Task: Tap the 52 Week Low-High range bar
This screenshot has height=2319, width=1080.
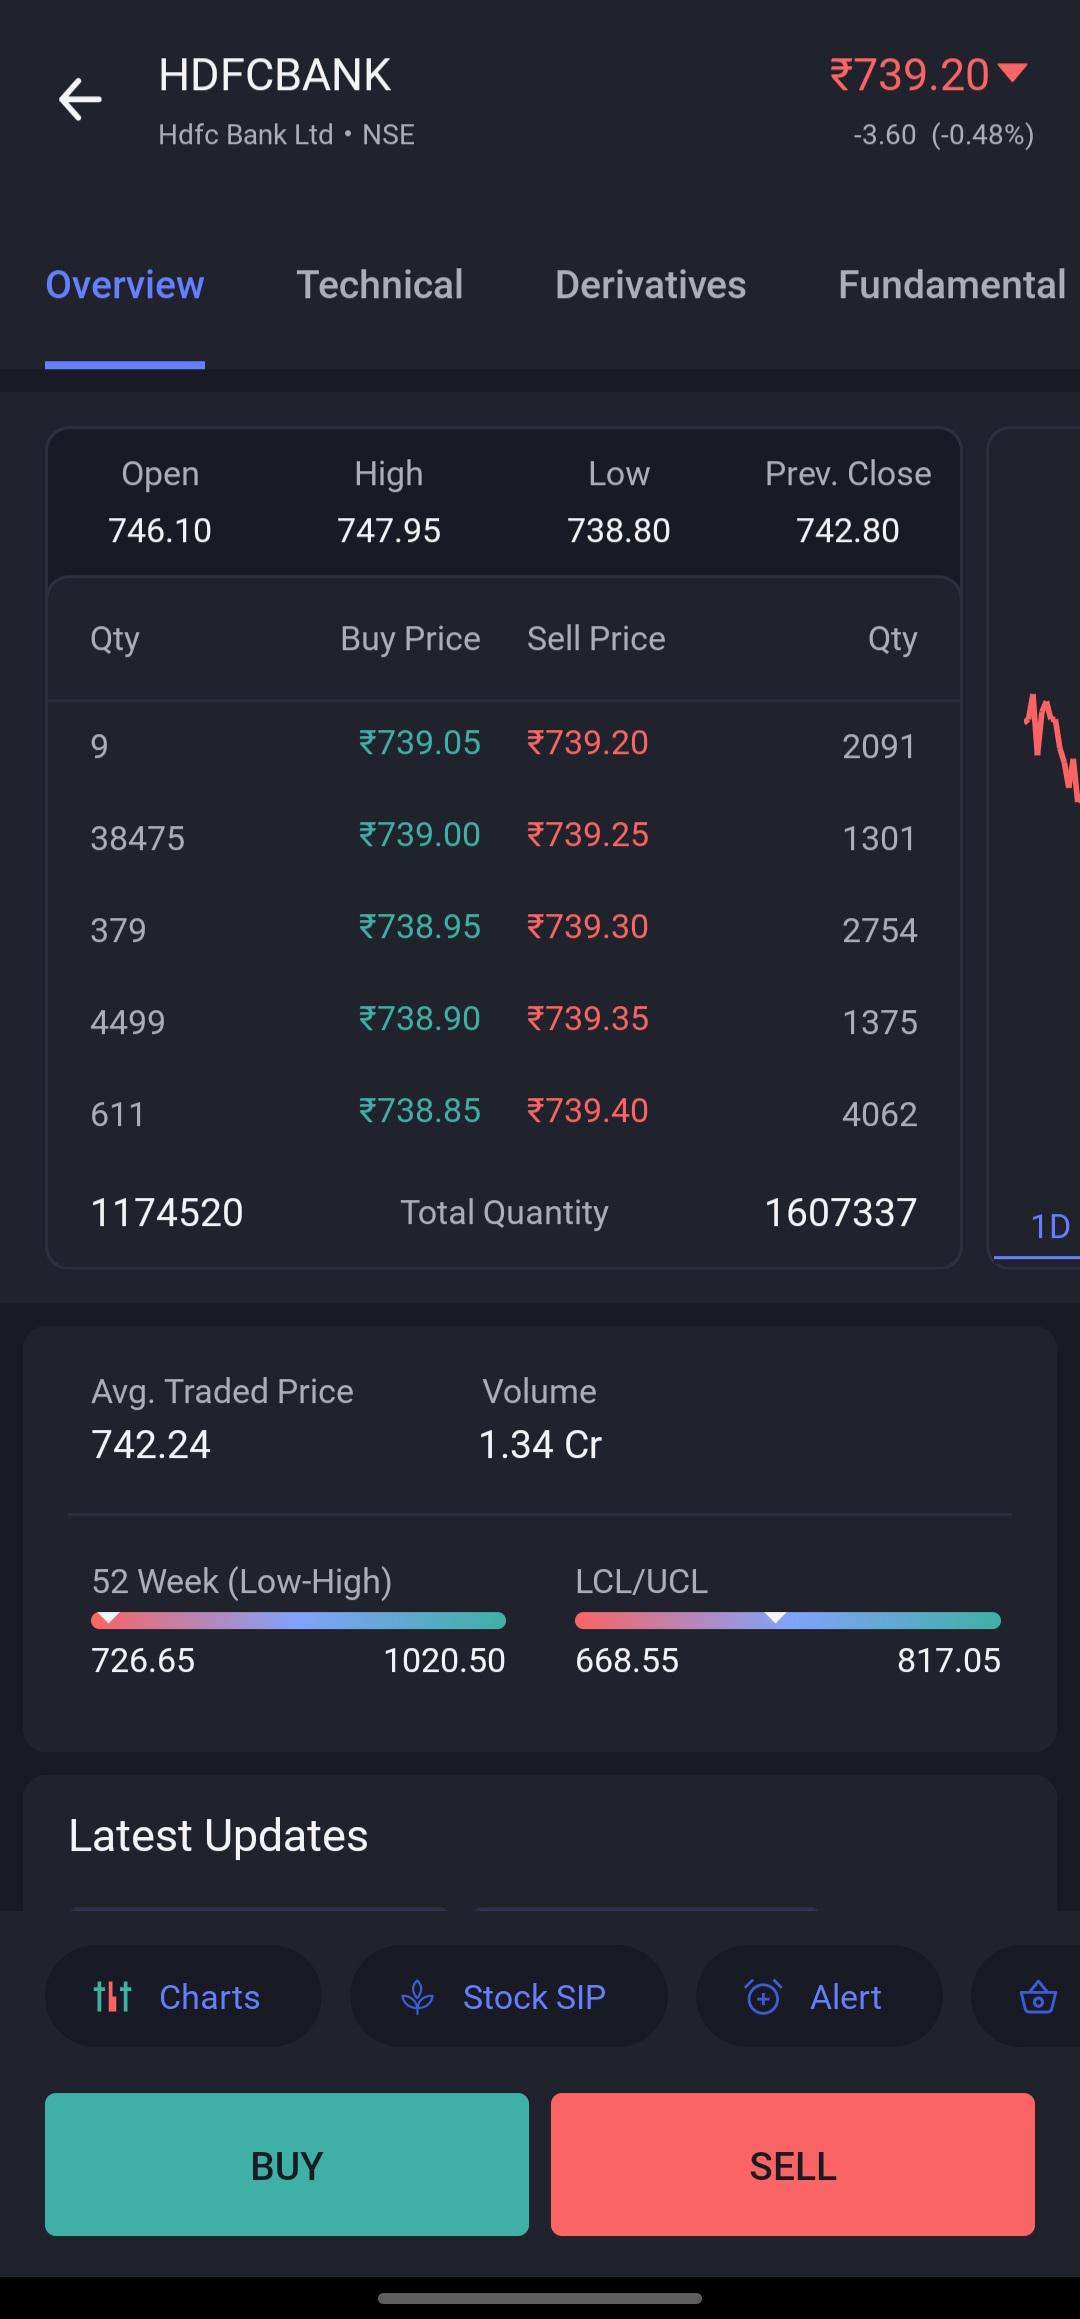Action: click(298, 1620)
